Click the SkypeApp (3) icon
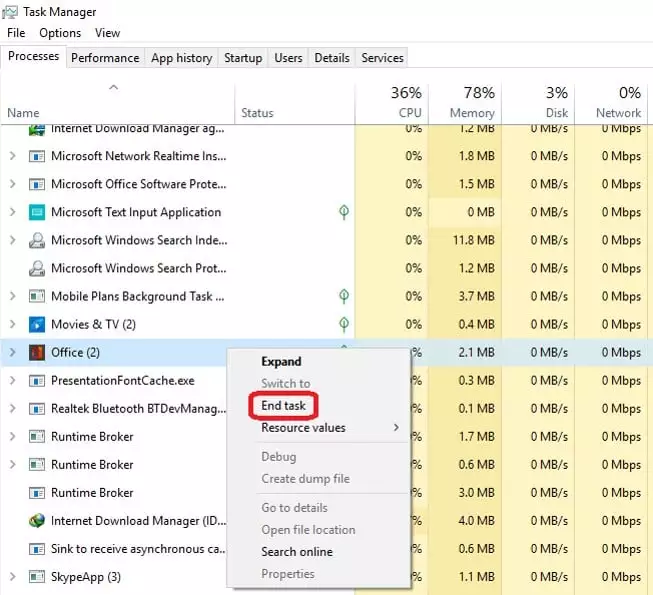This screenshot has height=595, width=653. [37, 577]
